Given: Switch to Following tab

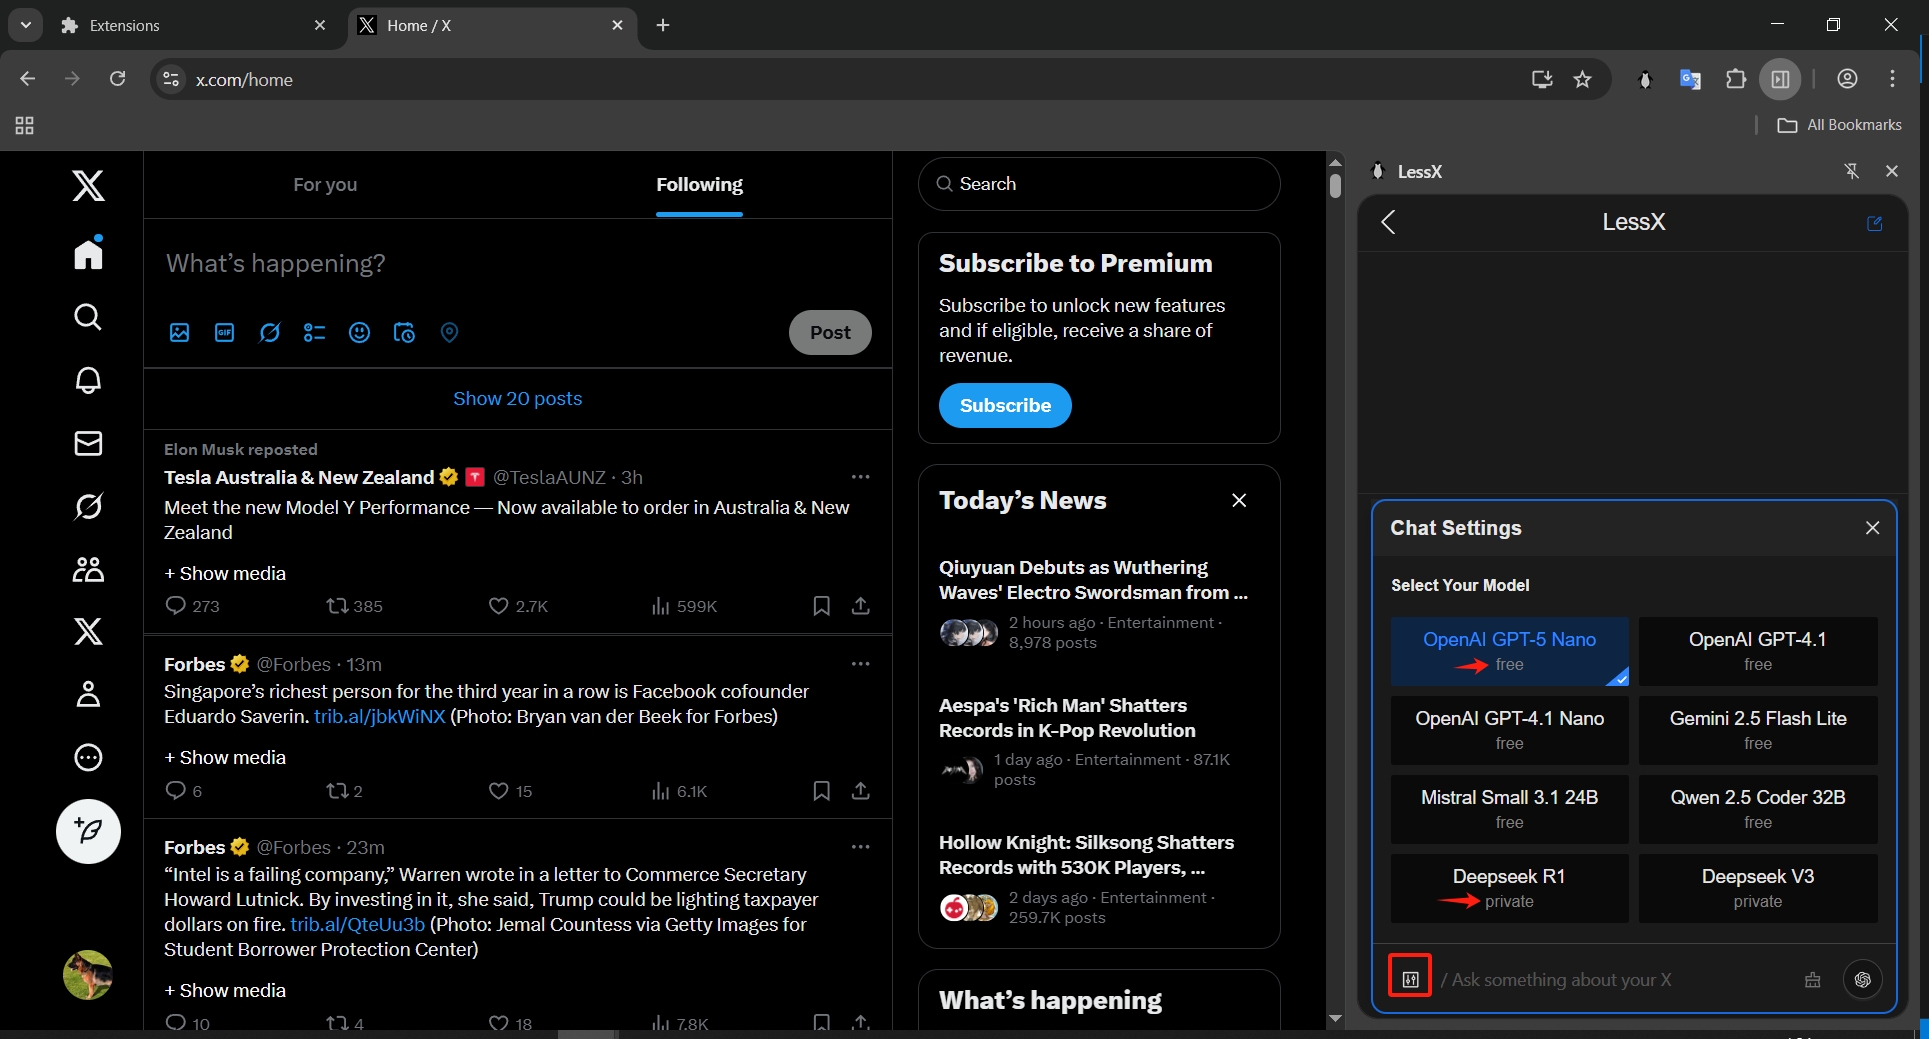Looking at the screenshot, I should click(699, 185).
